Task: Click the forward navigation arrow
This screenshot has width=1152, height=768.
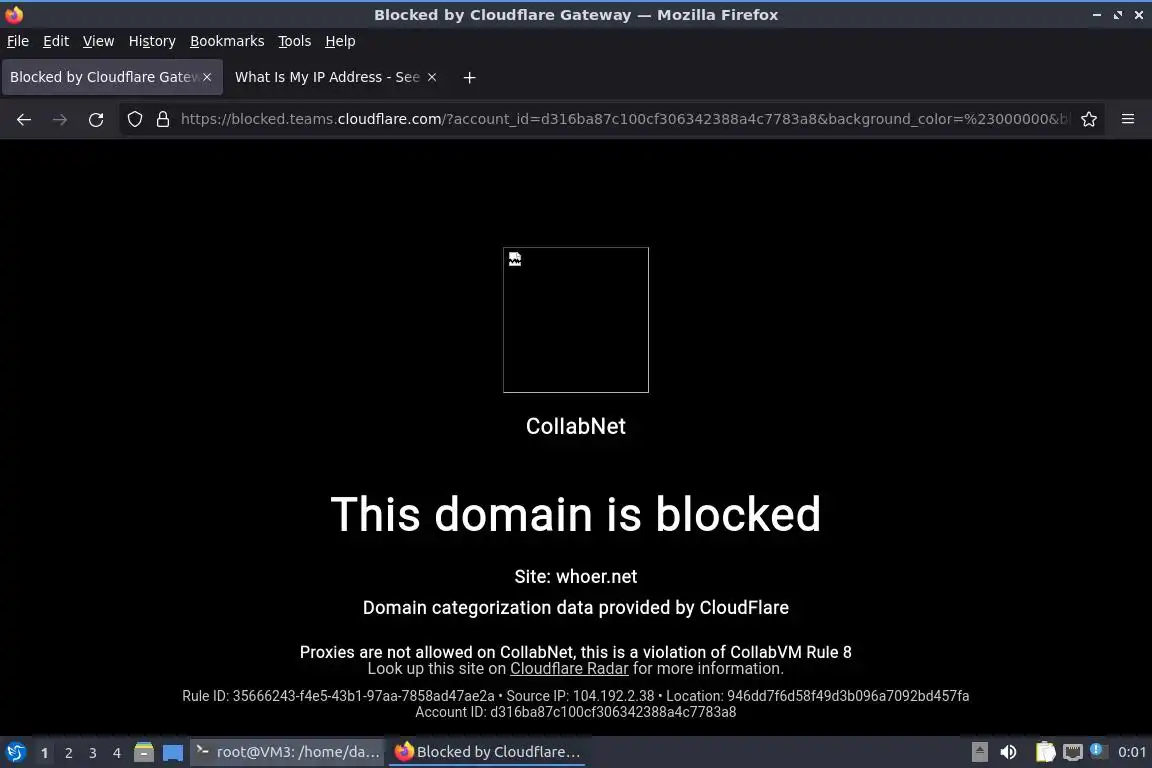Action: 60,120
